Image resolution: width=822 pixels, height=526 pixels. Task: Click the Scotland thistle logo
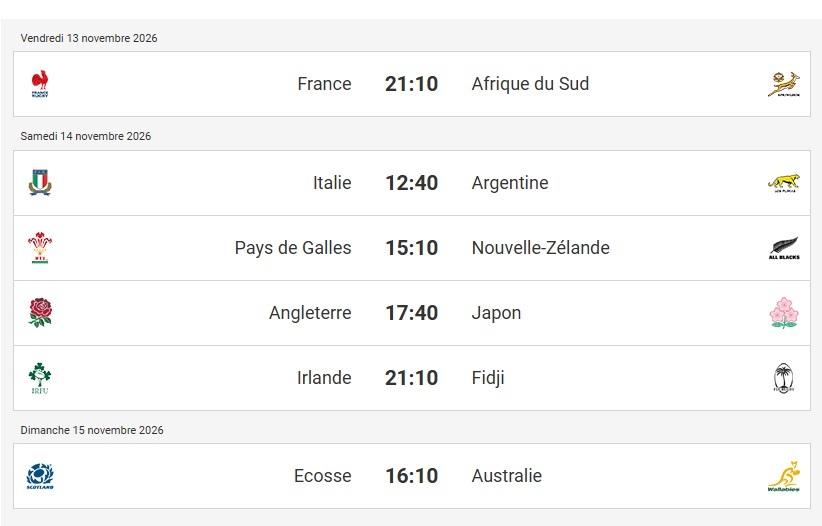tap(40, 476)
